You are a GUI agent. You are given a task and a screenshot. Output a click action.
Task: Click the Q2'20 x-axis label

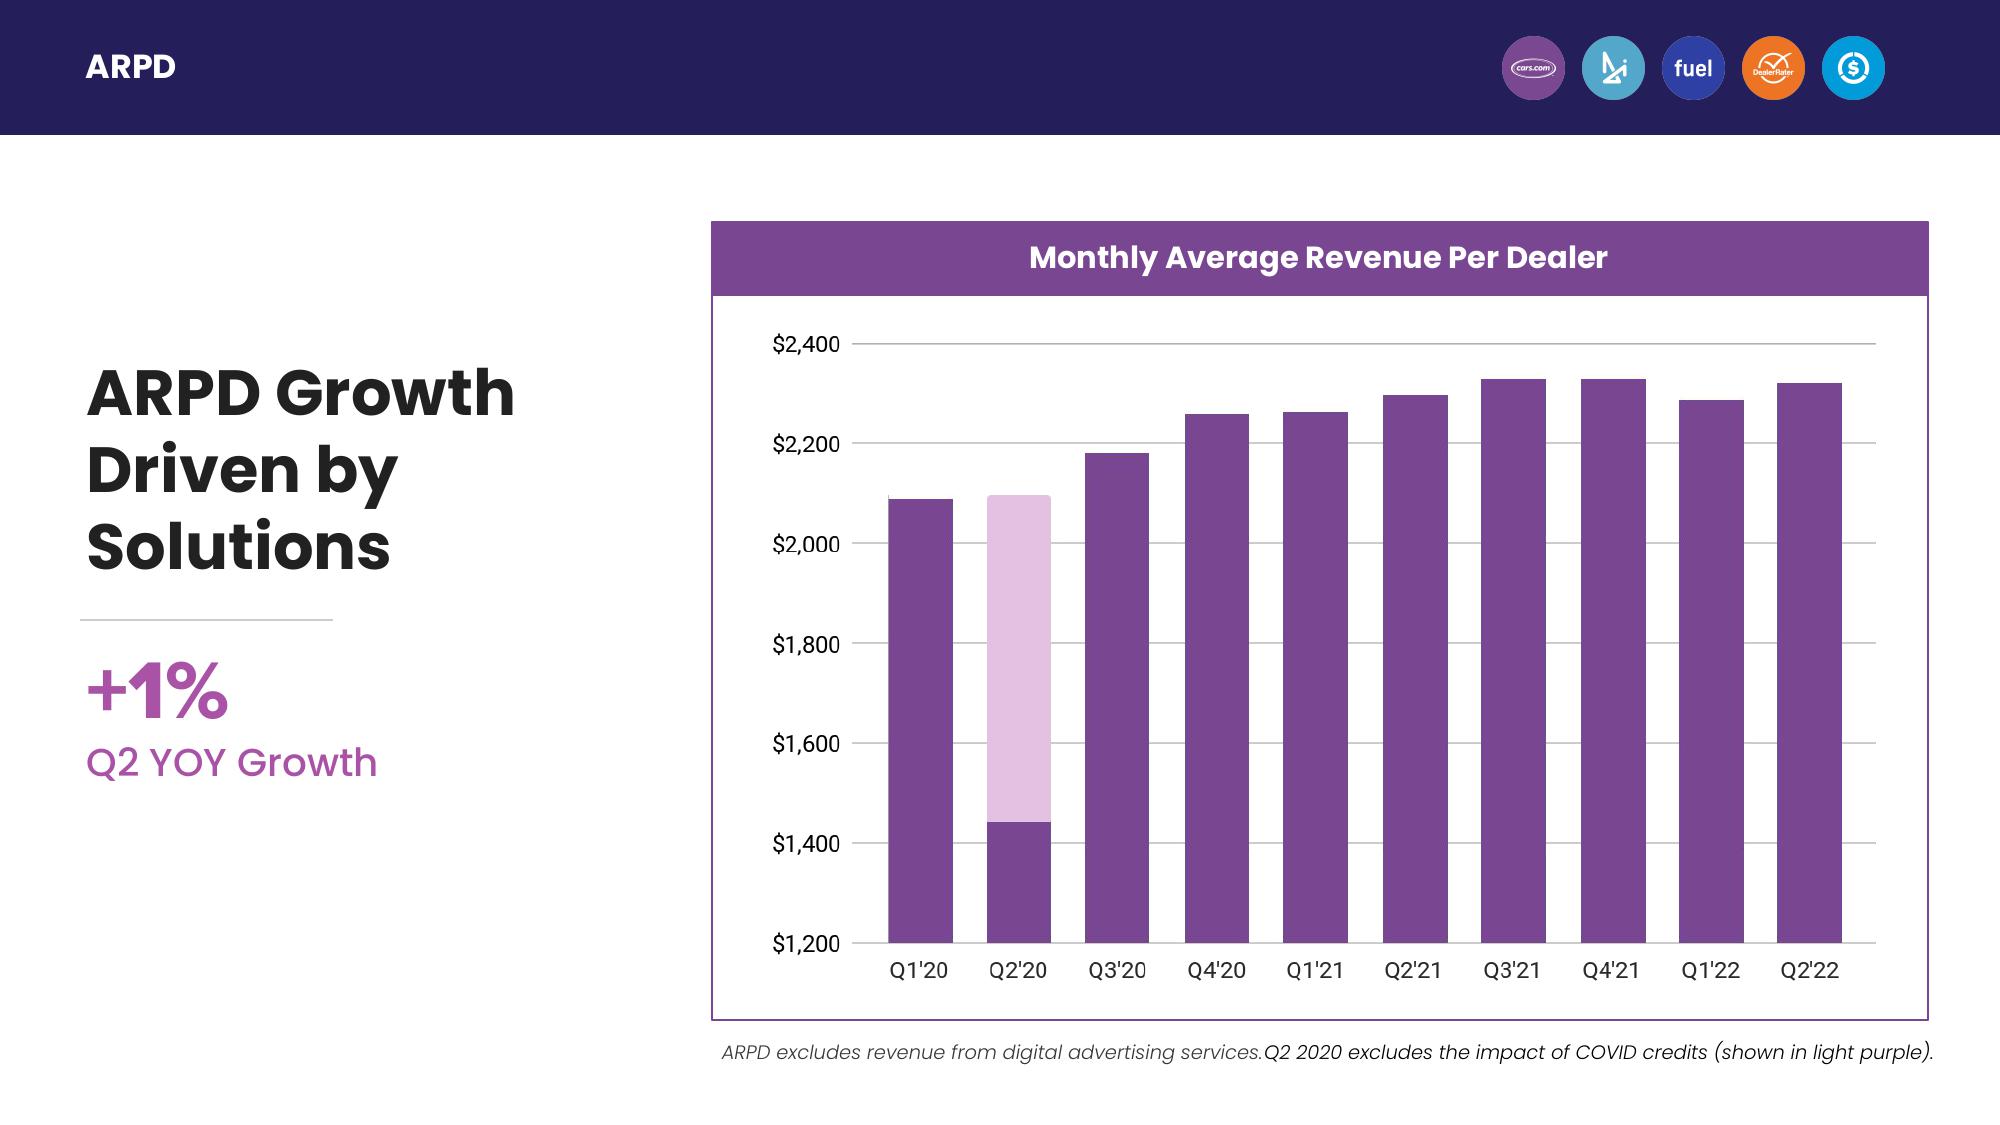pyautogui.click(x=1018, y=970)
